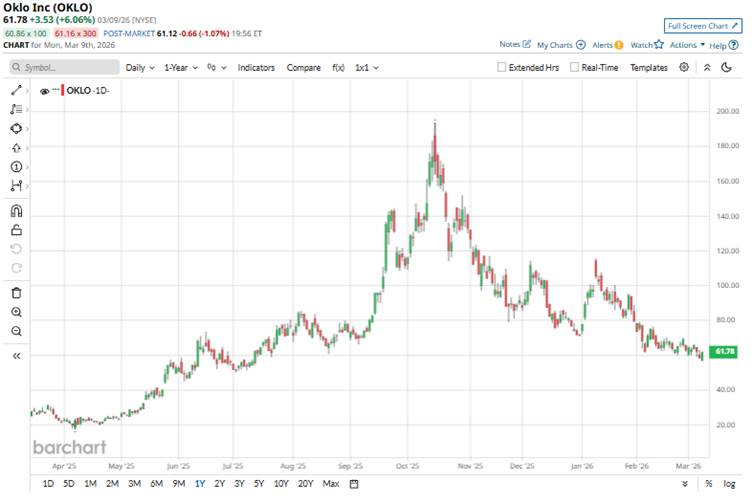Select the 3M period
The width and height of the screenshot is (753, 503).
tap(134, 484)
